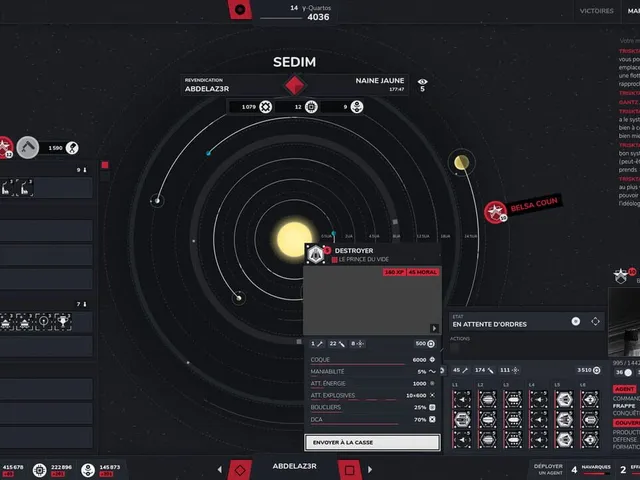Image resolution: width=640 pixels, height=480 pixels.
Task: Click the central yellow star
Action: (294, 239)
